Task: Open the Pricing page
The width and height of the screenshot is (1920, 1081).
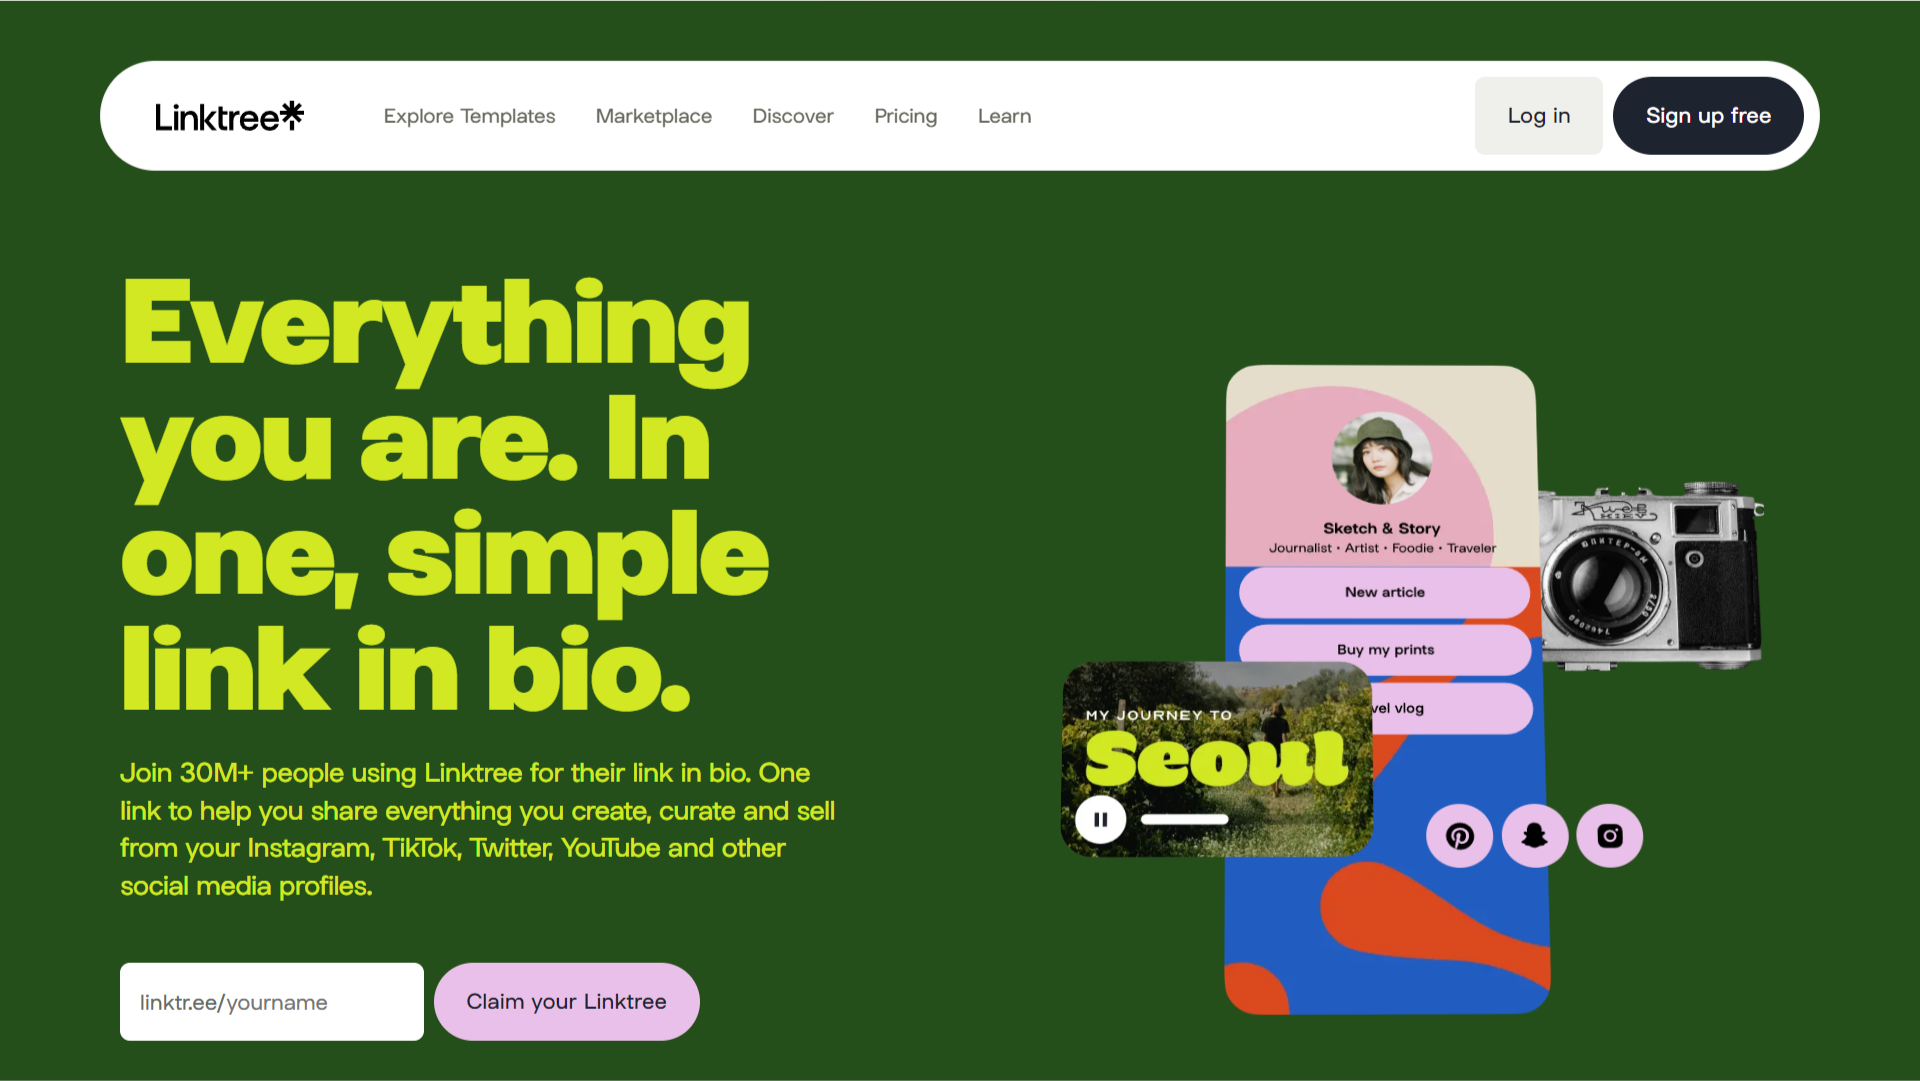Action: click(906, 116)
